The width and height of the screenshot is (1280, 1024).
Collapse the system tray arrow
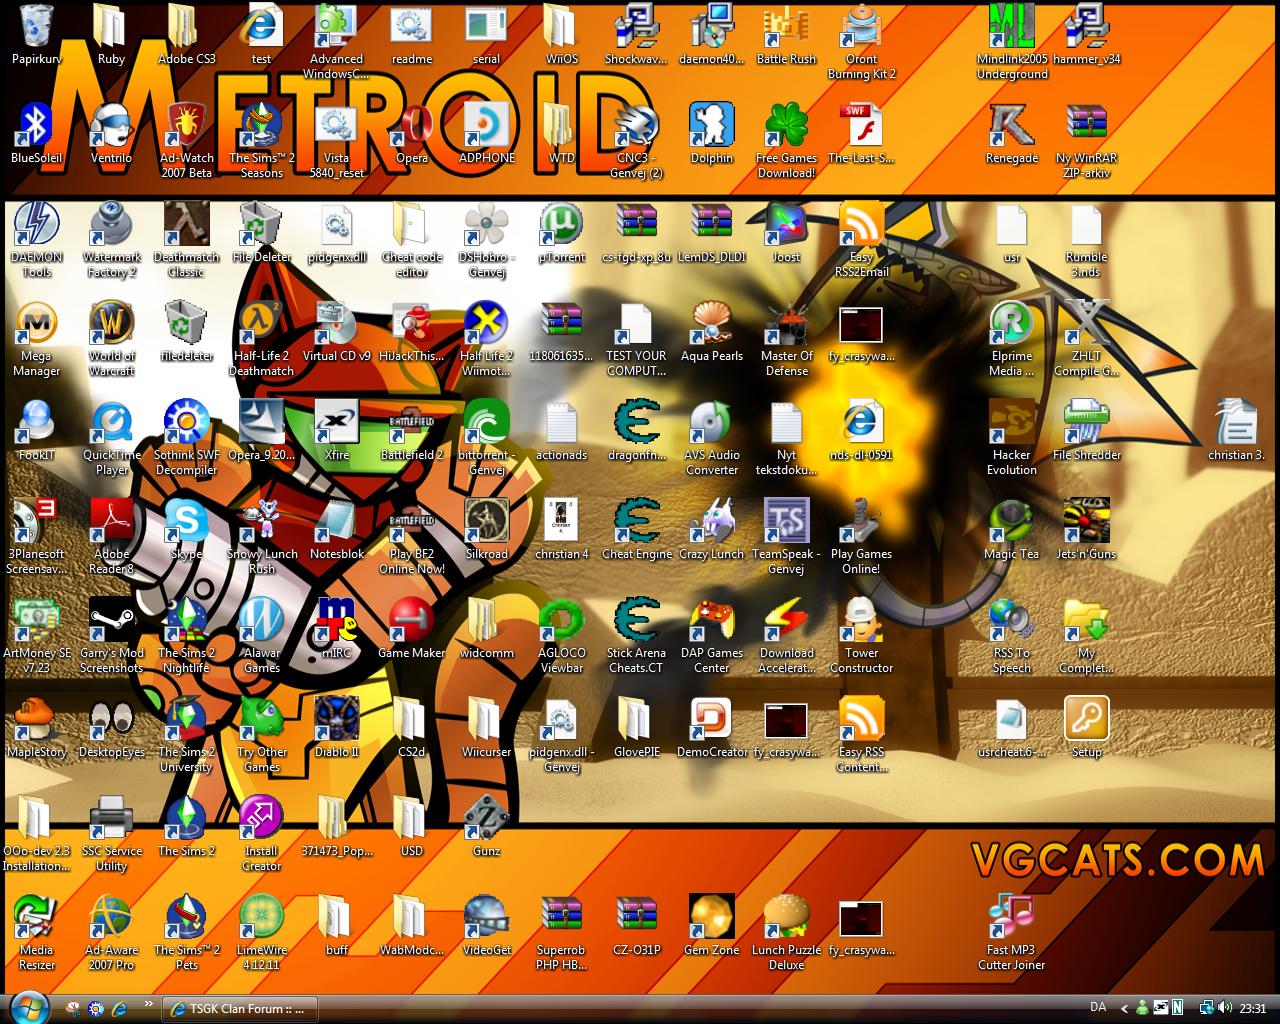[x=1124, y=1008]
